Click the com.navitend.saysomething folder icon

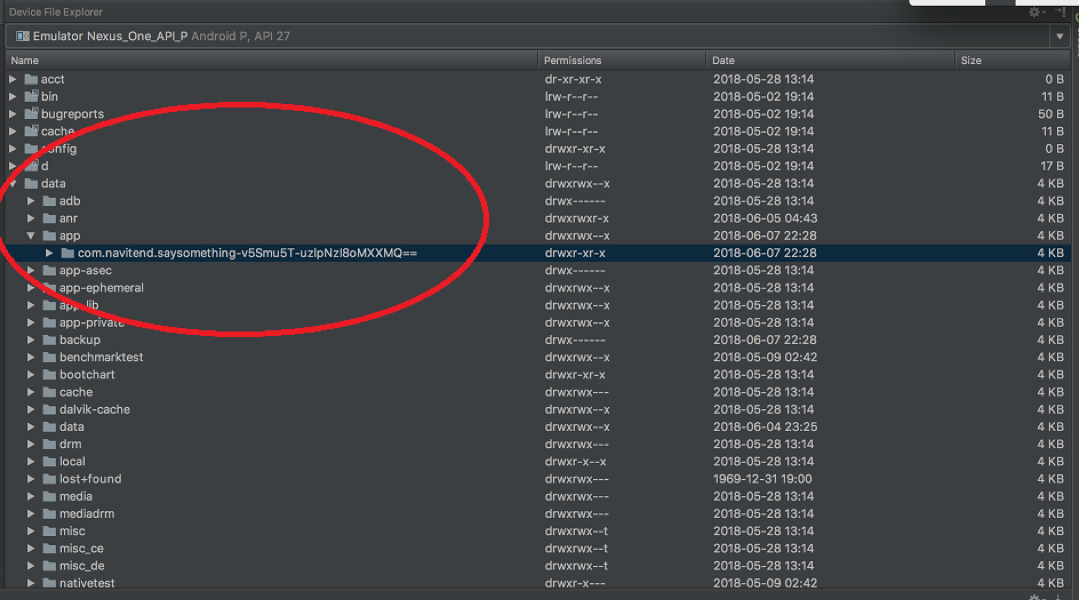click(67, 253)
